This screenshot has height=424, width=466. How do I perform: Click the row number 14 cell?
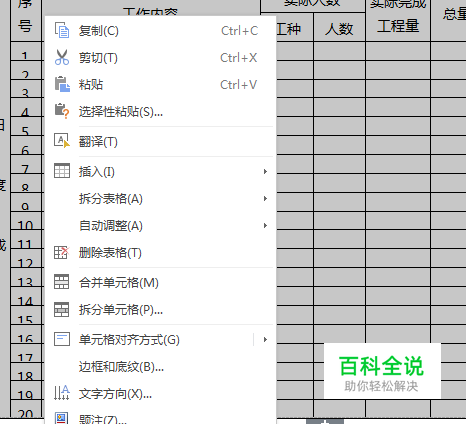25,297
